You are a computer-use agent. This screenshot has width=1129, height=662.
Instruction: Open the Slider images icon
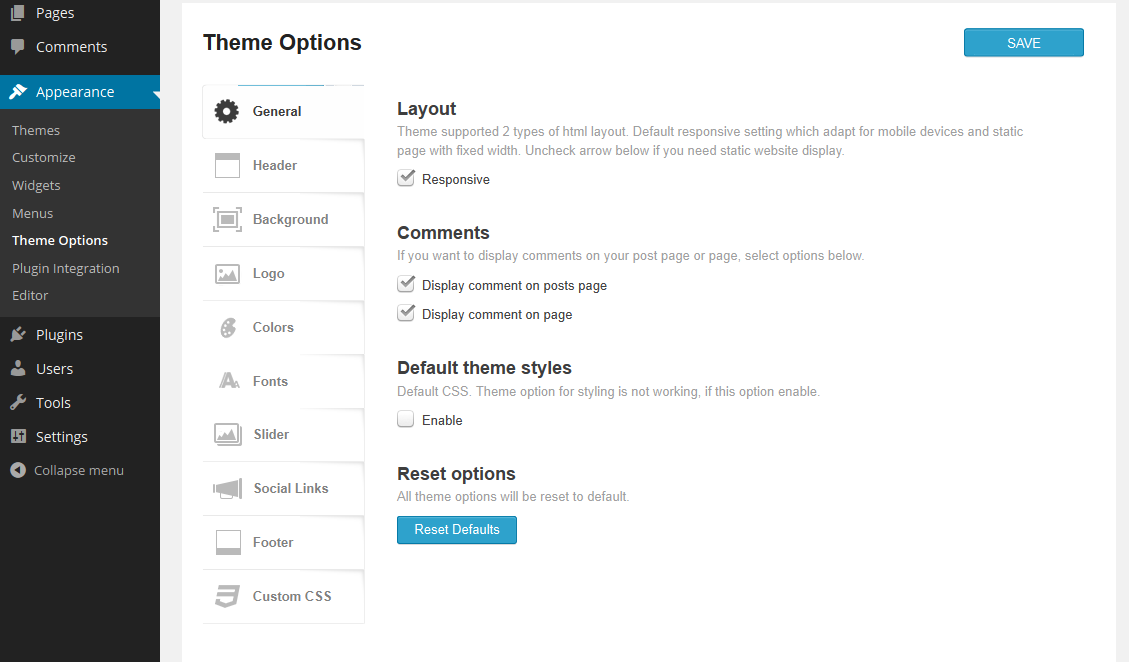227,435
